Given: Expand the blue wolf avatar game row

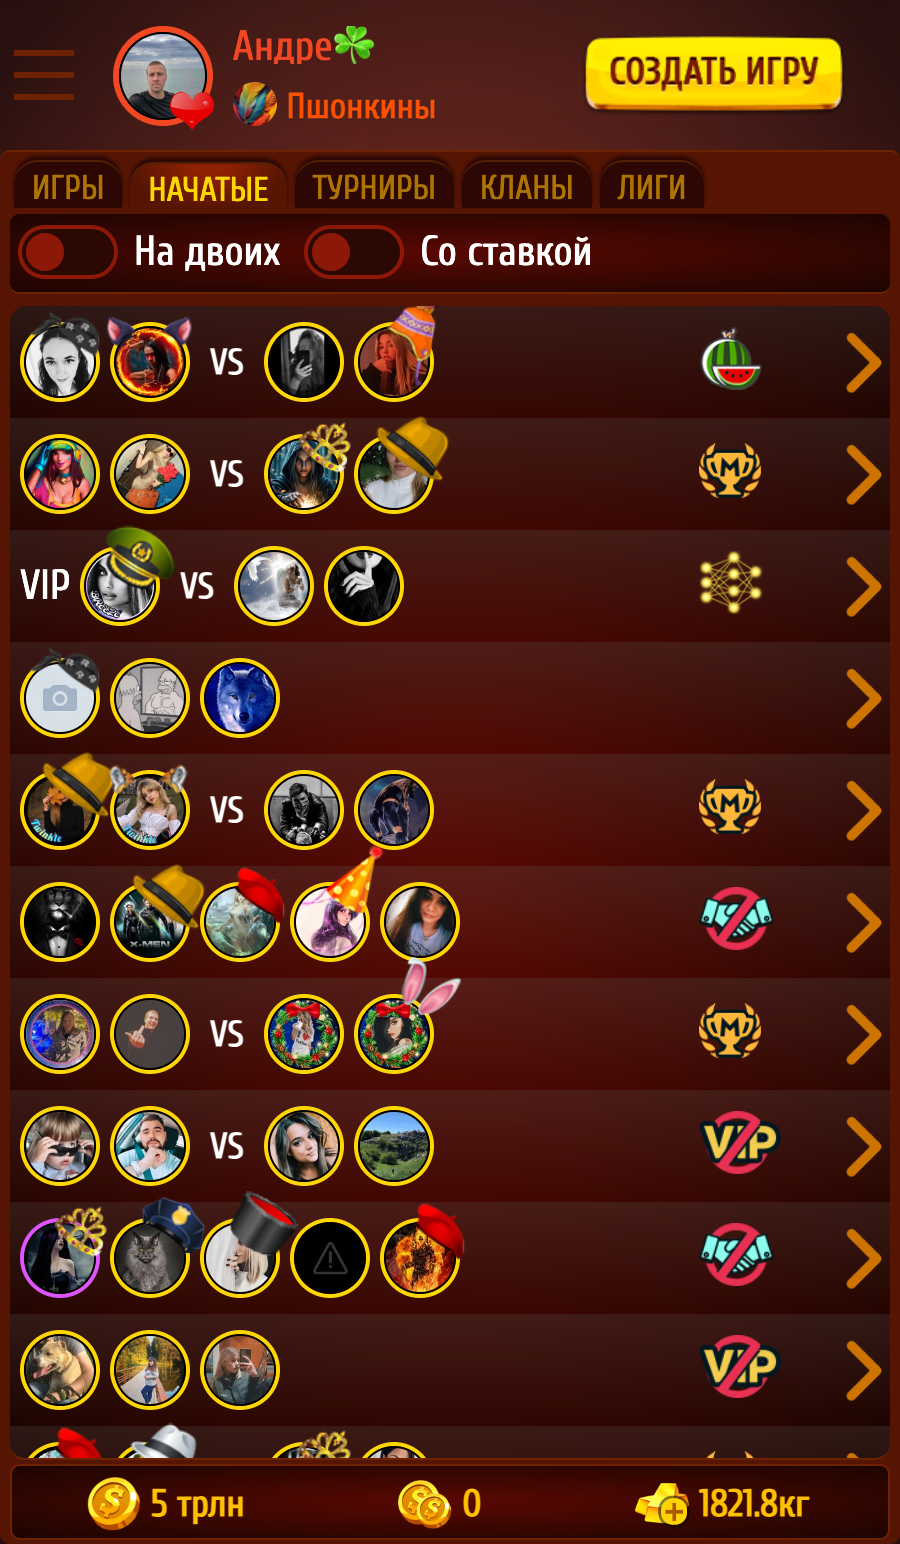Looking at the screenshot, I should (864, 698).
